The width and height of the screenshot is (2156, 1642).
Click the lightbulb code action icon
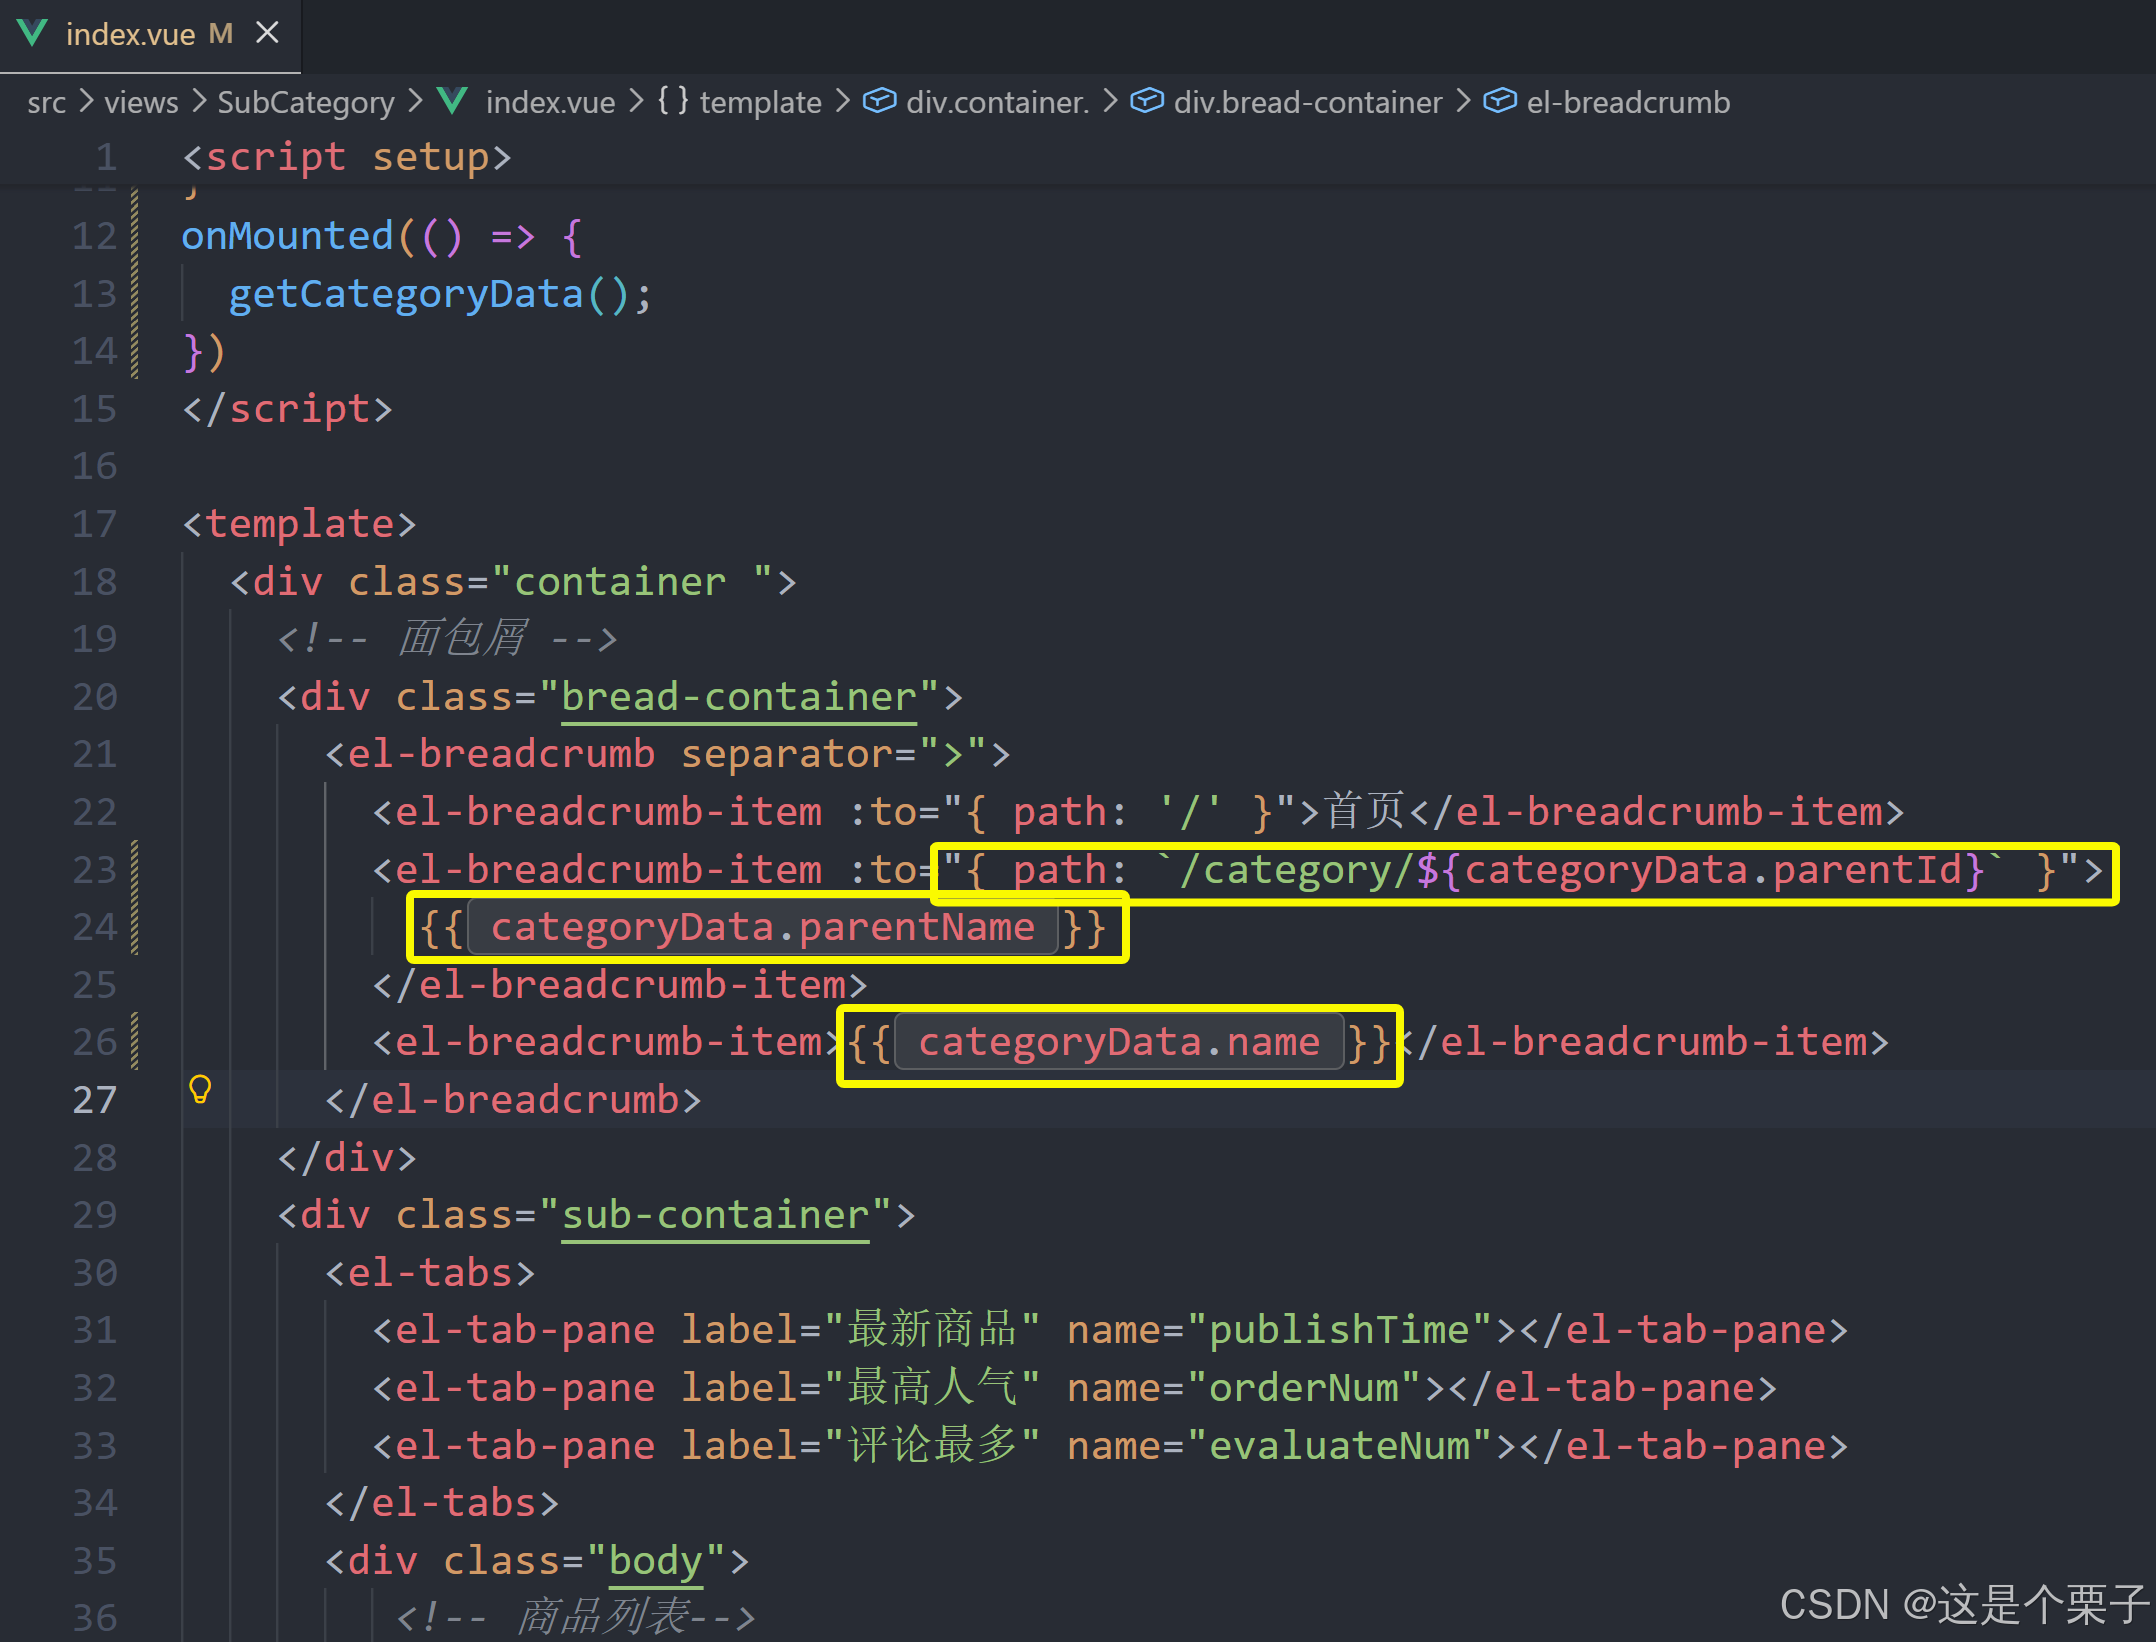pyautogui.click(x=200, y=1089)
